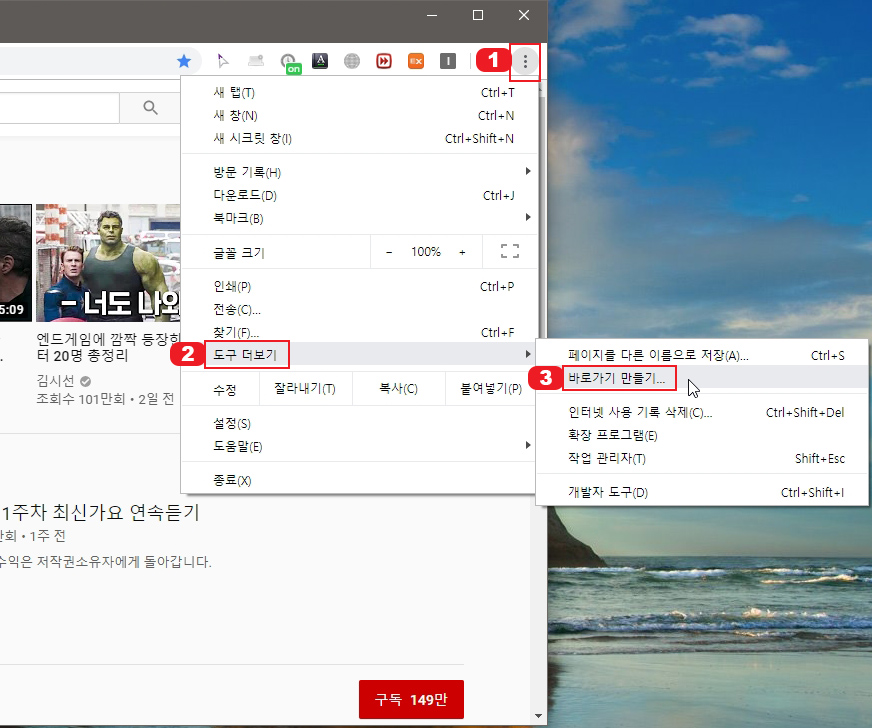Click the globe extension icon in toolbar

pos(352,60)
